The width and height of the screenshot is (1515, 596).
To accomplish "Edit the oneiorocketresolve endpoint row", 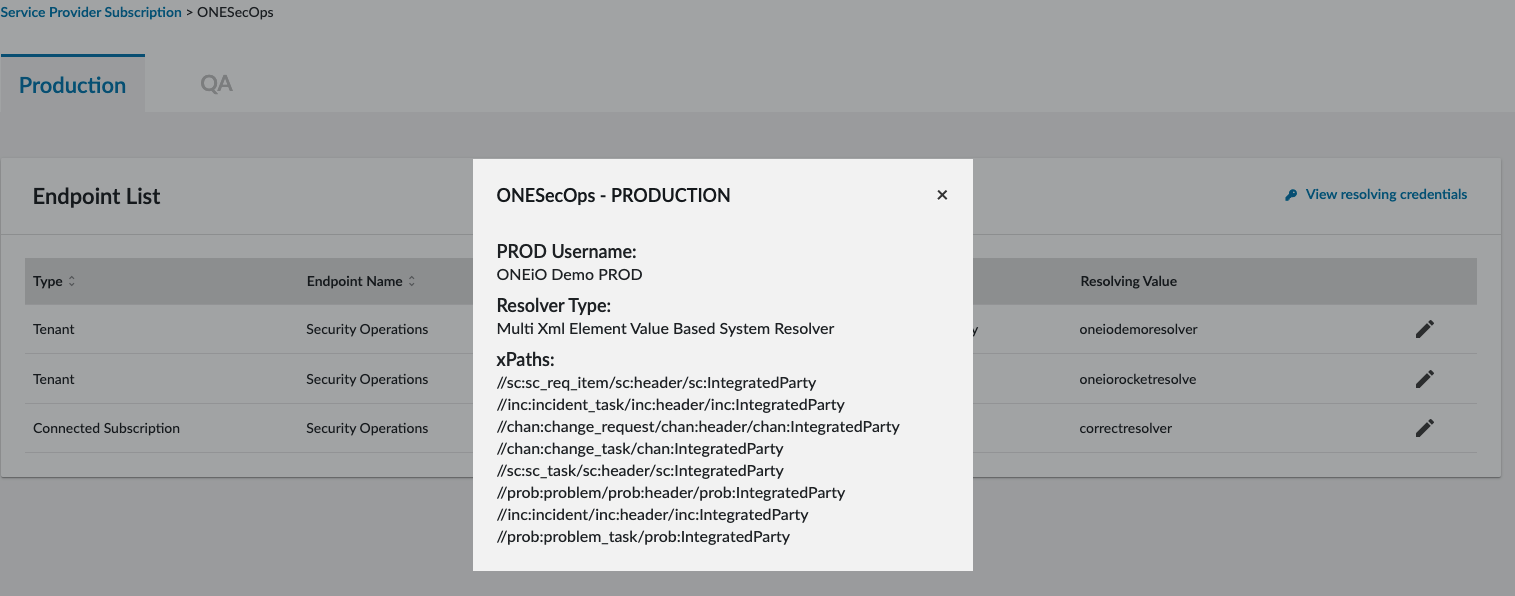I will click(1425, 379).
